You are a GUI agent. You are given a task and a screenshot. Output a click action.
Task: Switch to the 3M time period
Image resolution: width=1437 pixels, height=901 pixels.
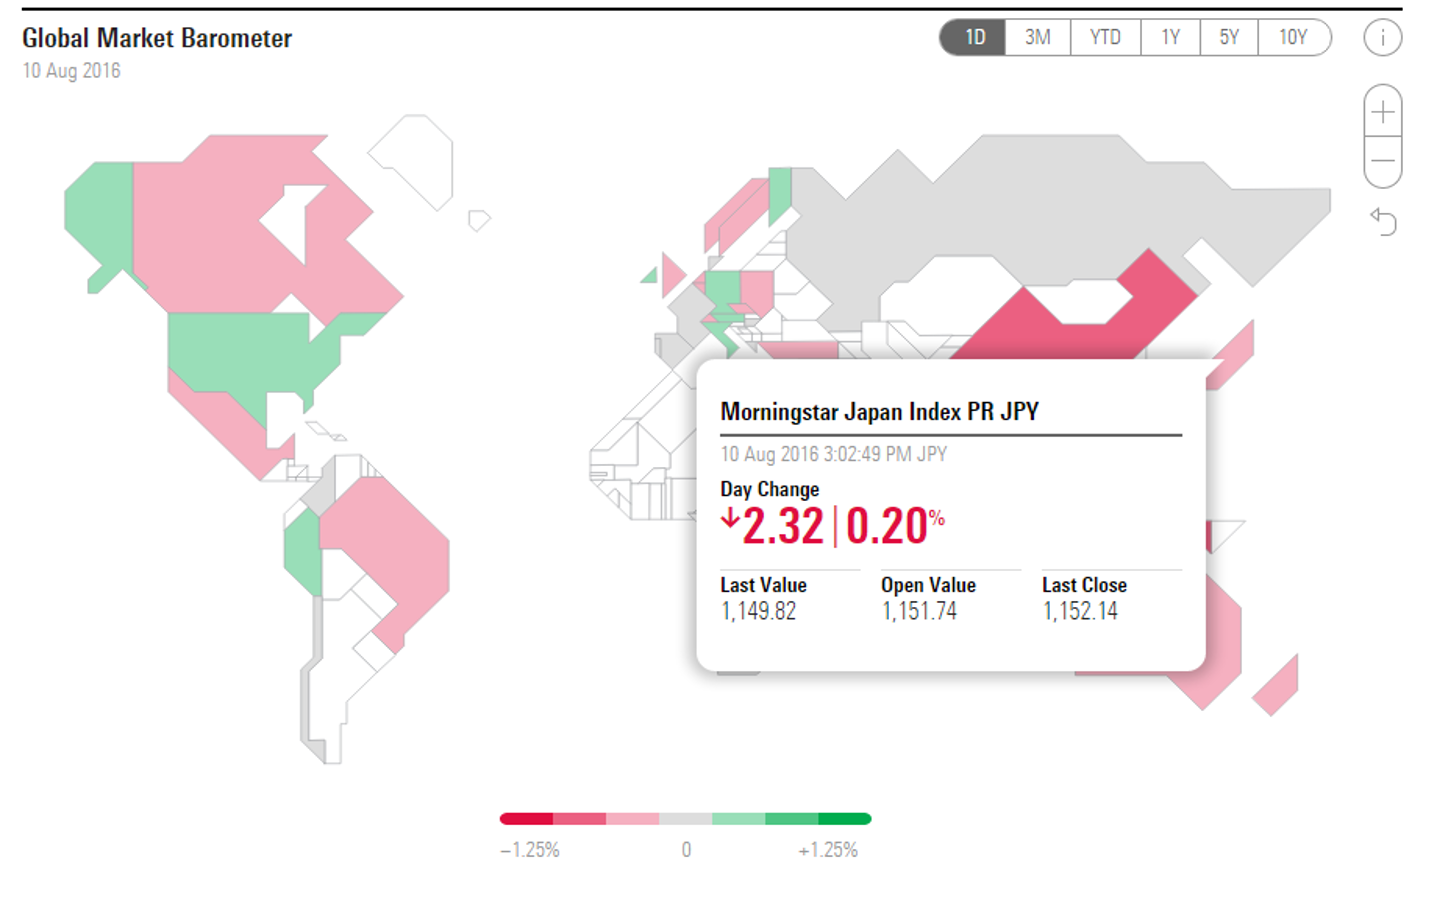[x=1038, y=38]
